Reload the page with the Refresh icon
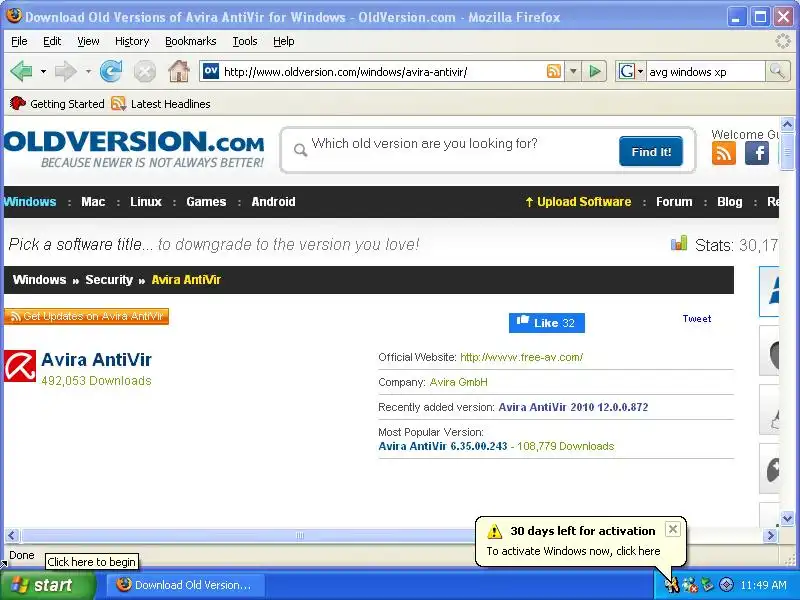 pyautogui.click(x=111, y=71)
